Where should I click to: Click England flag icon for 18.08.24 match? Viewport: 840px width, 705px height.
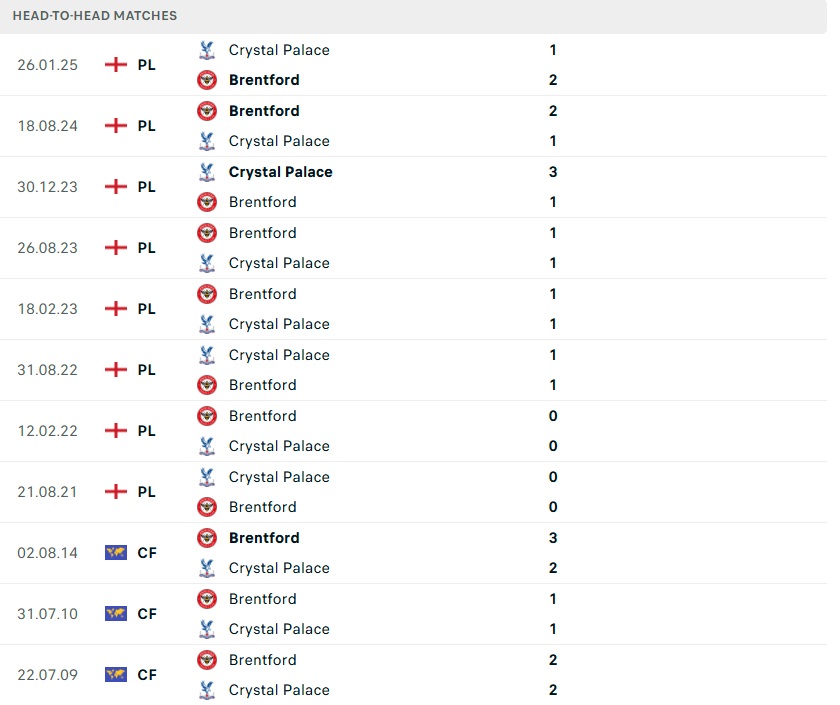(x=116, y=126)
